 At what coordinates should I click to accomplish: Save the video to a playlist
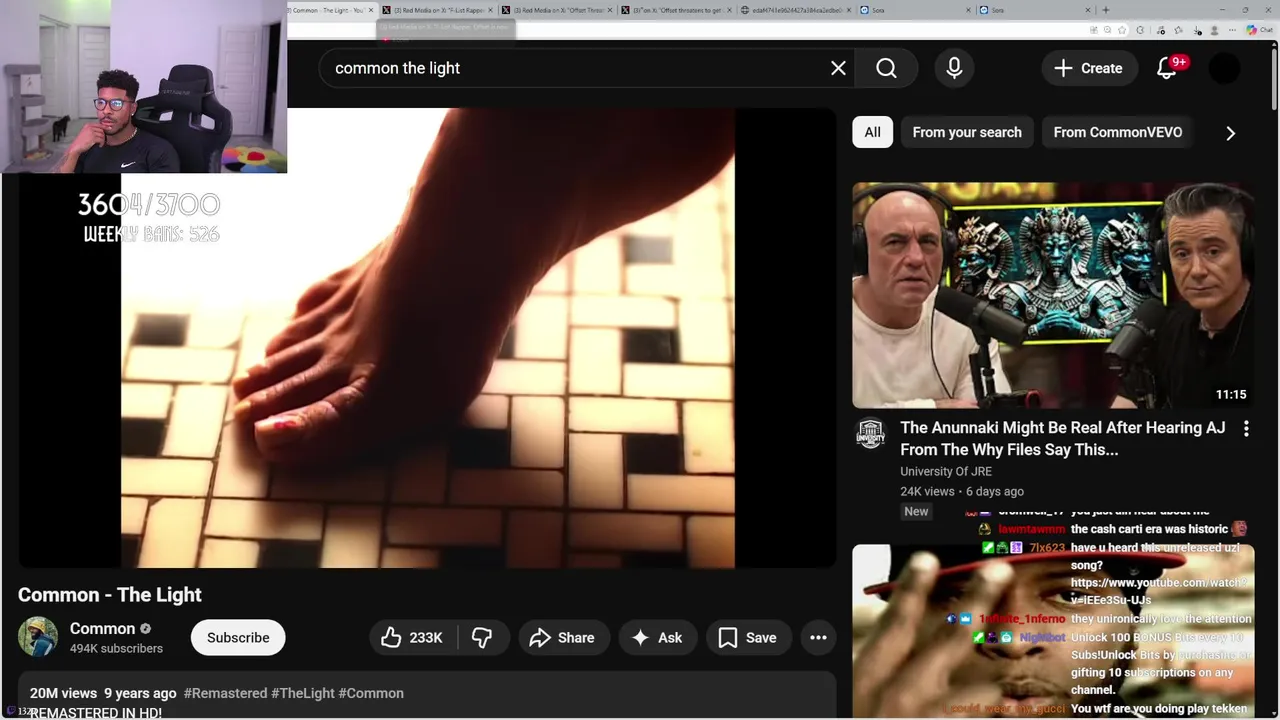click(x=747, y=637)
